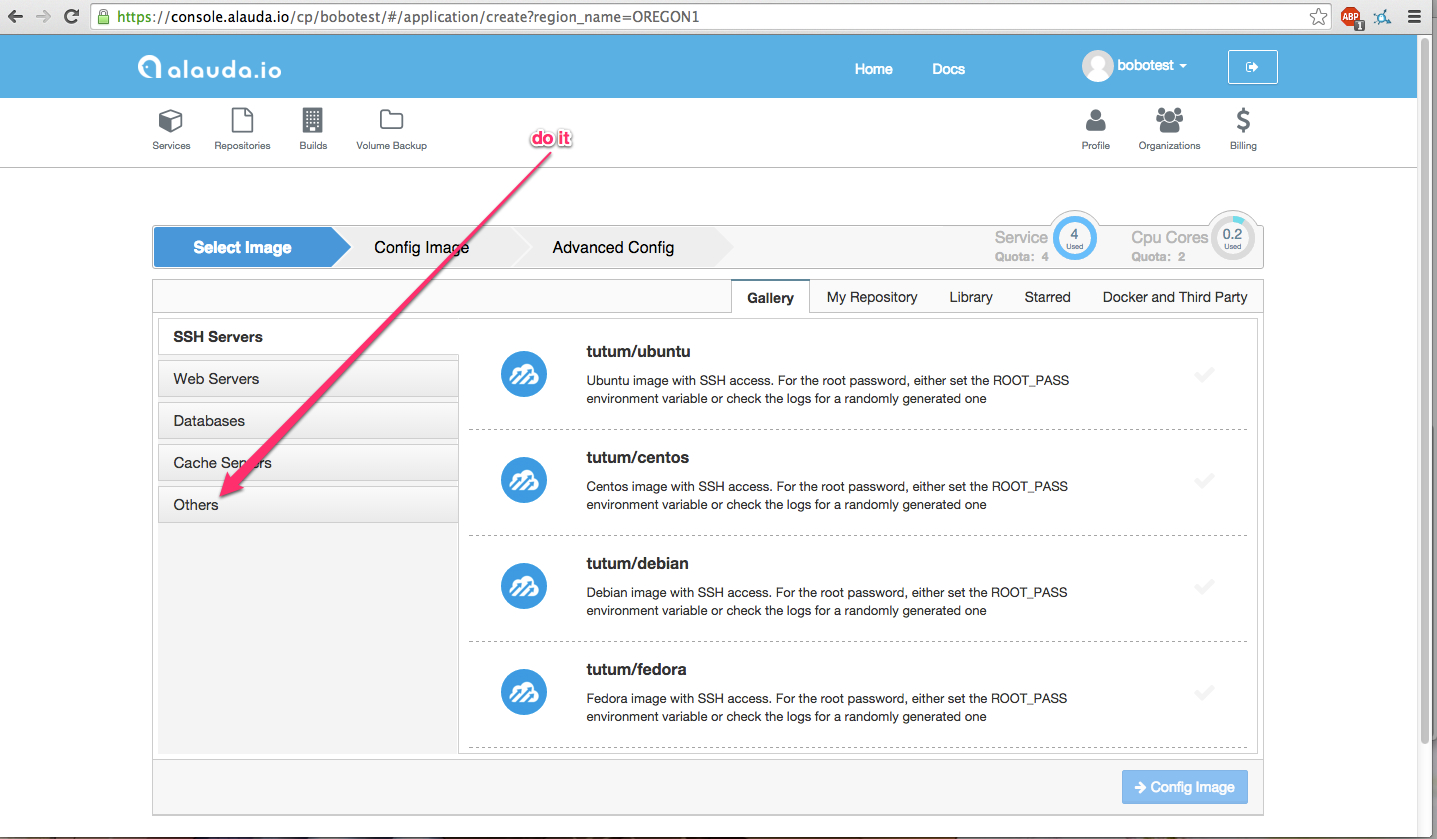
Task: Open the Repositories icon
Action: 242,121
